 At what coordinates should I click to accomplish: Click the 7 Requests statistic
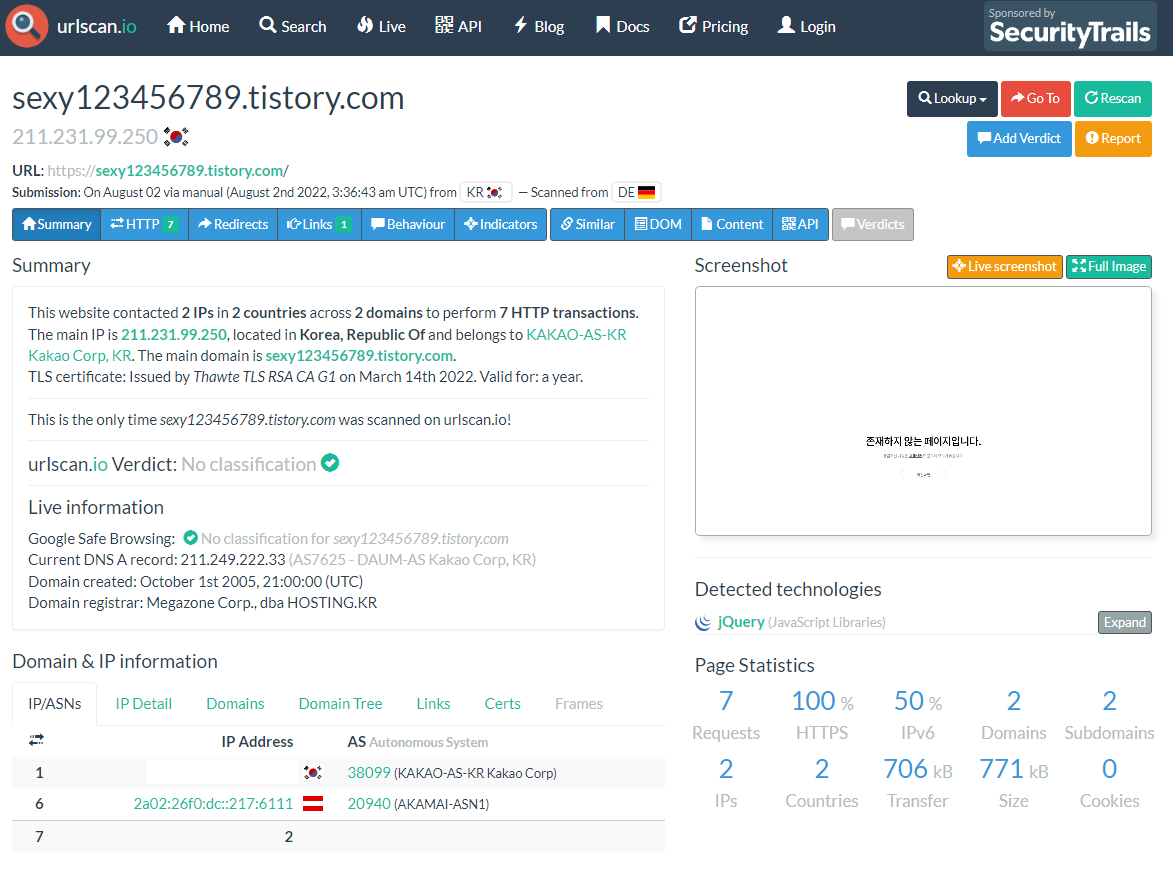coord(726,715)
